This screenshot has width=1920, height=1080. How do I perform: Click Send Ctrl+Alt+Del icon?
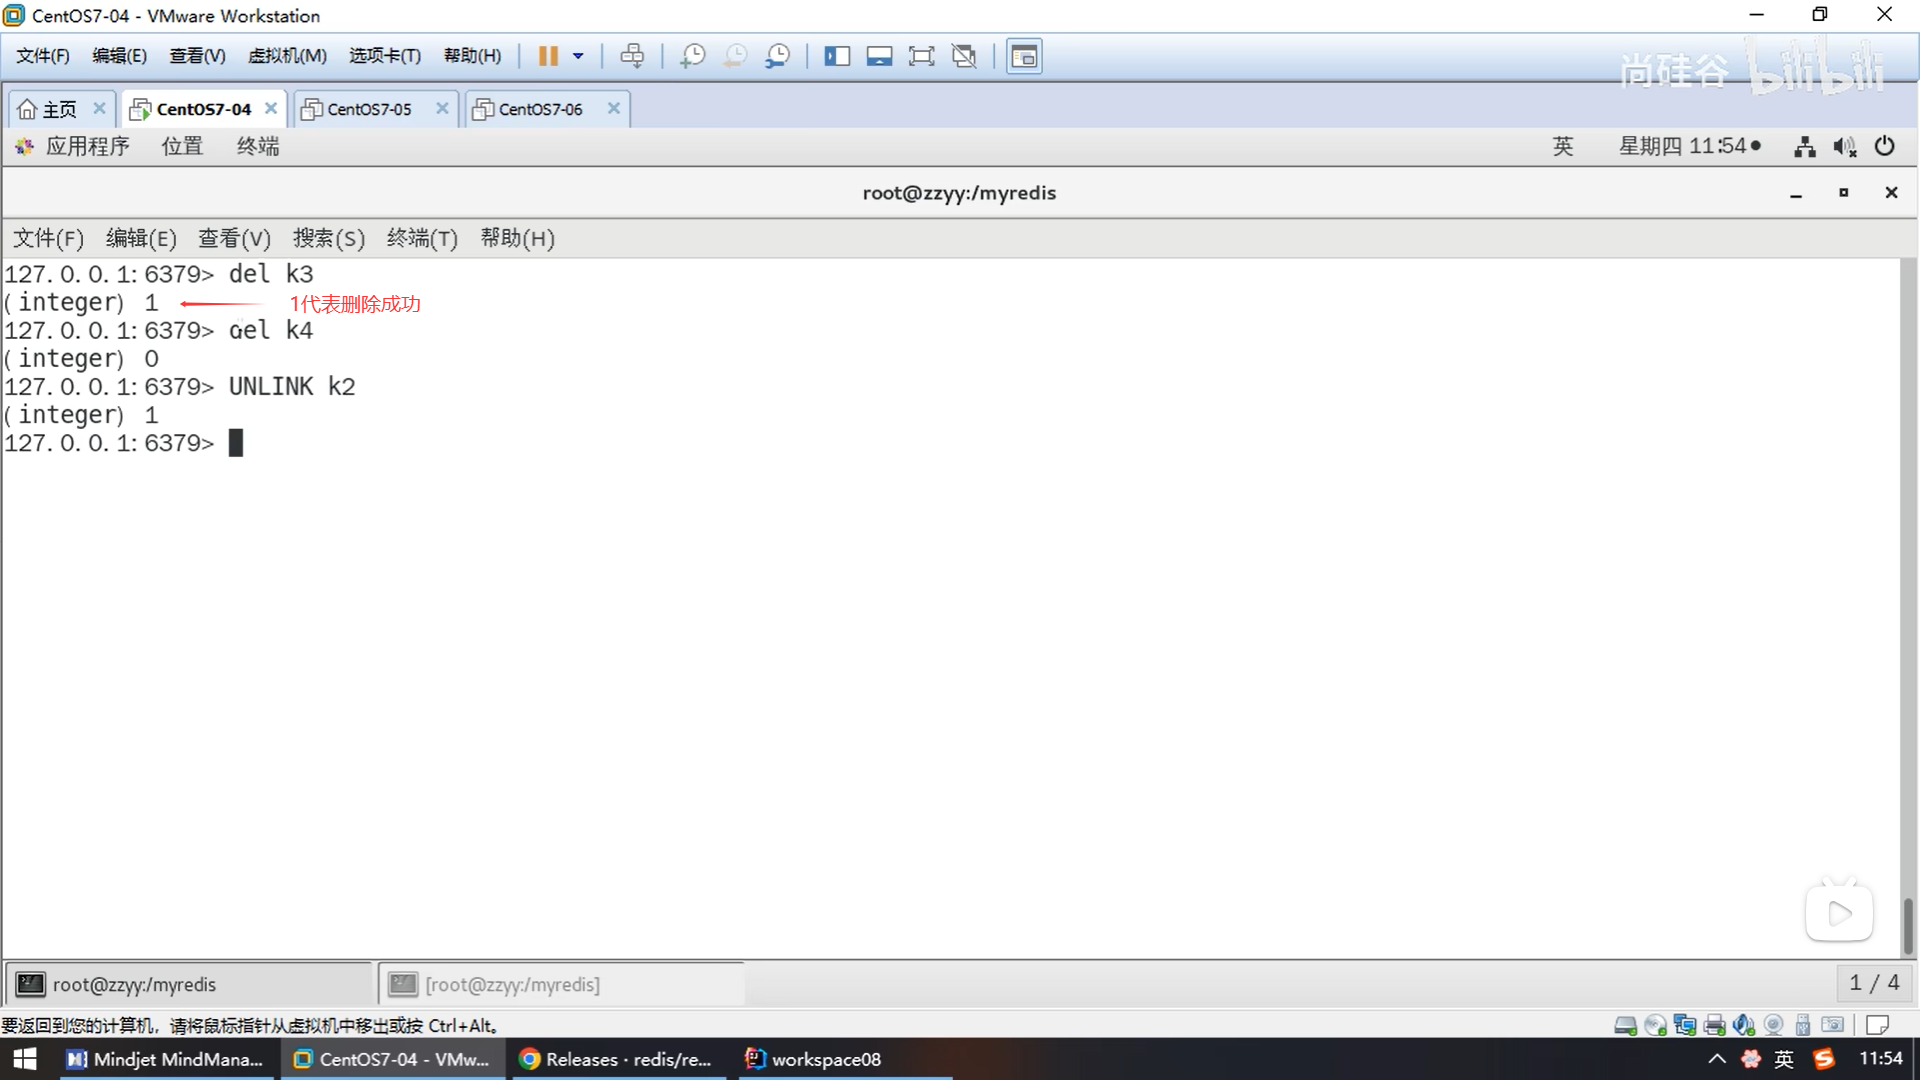(632, 56)
